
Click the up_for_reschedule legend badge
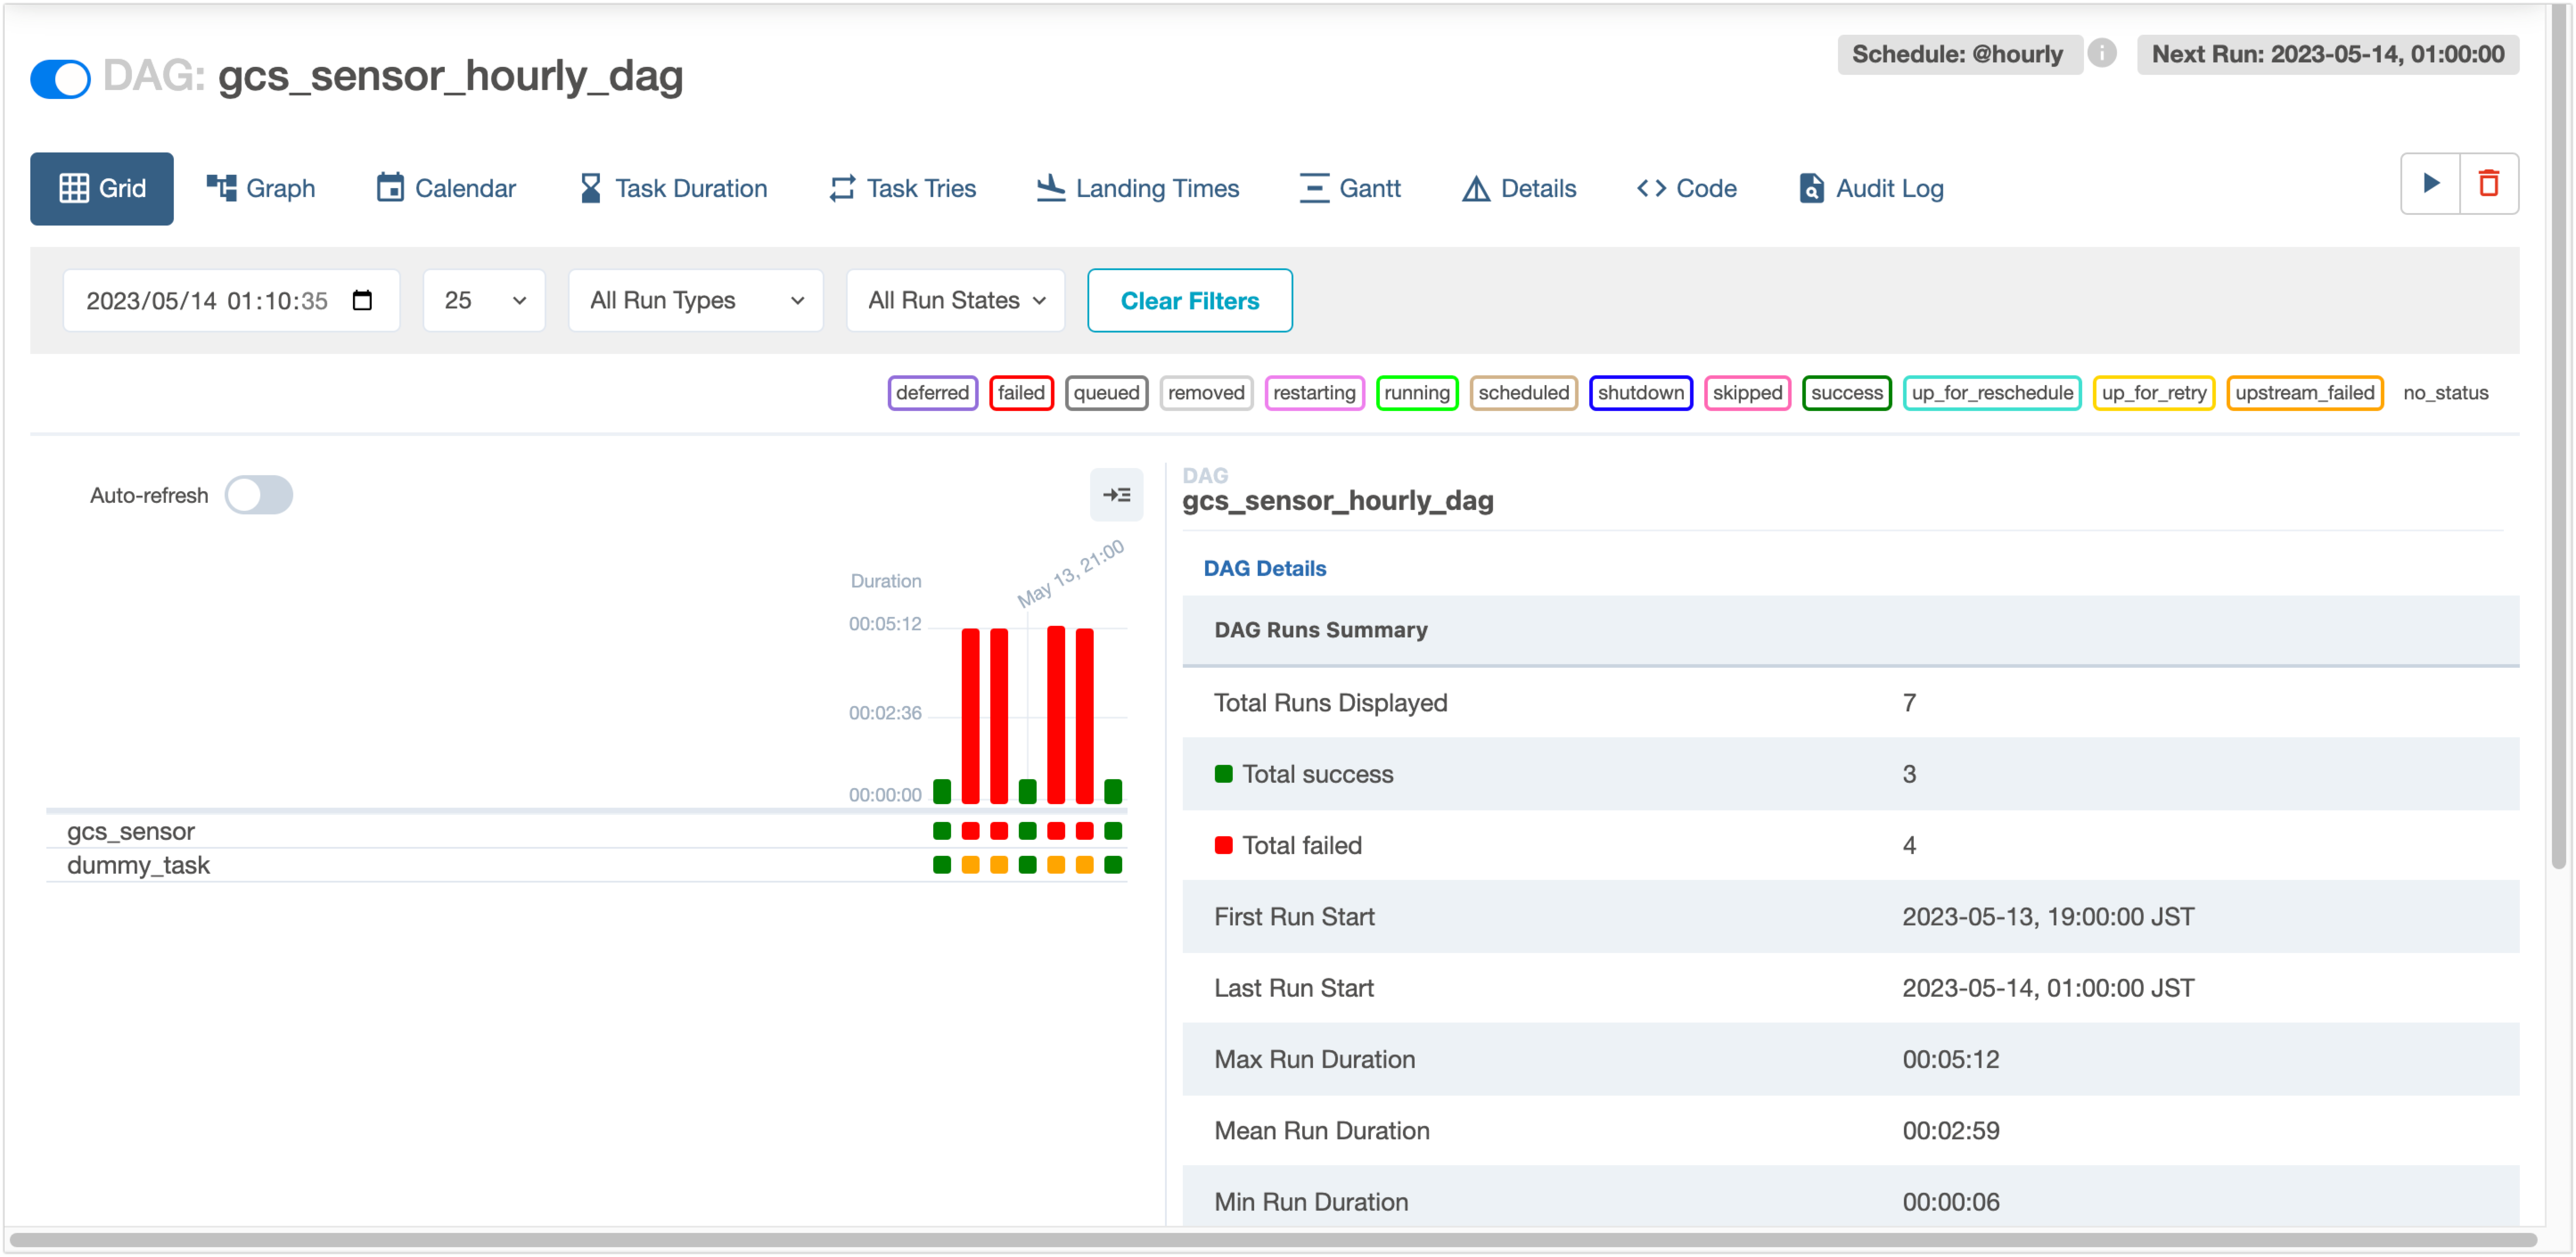1992,393
